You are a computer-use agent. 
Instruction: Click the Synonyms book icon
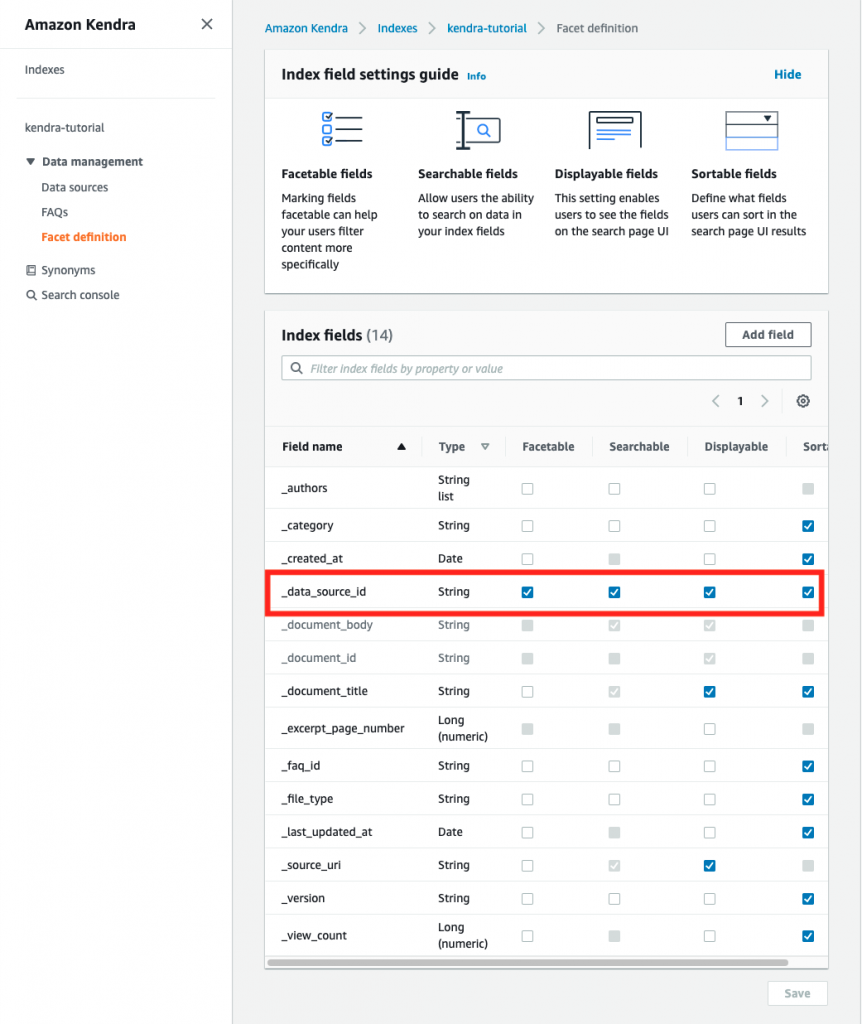point(31,270)
